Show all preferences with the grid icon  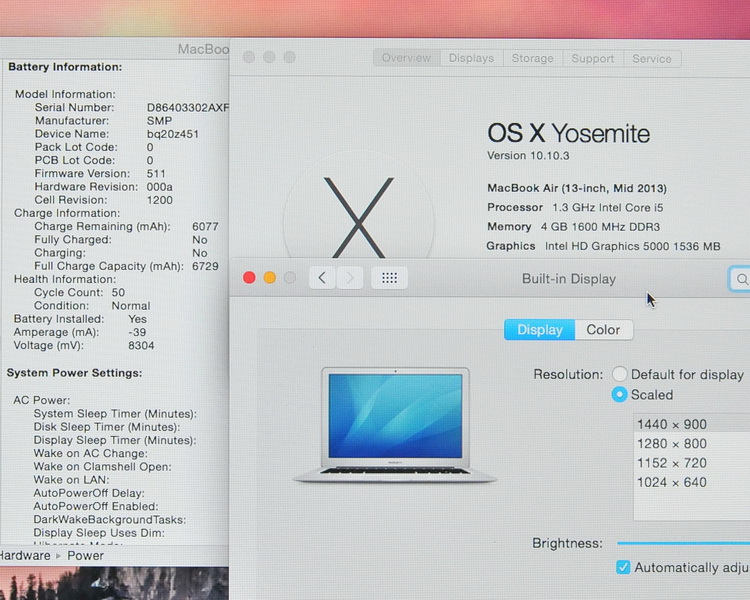(389, 278)
